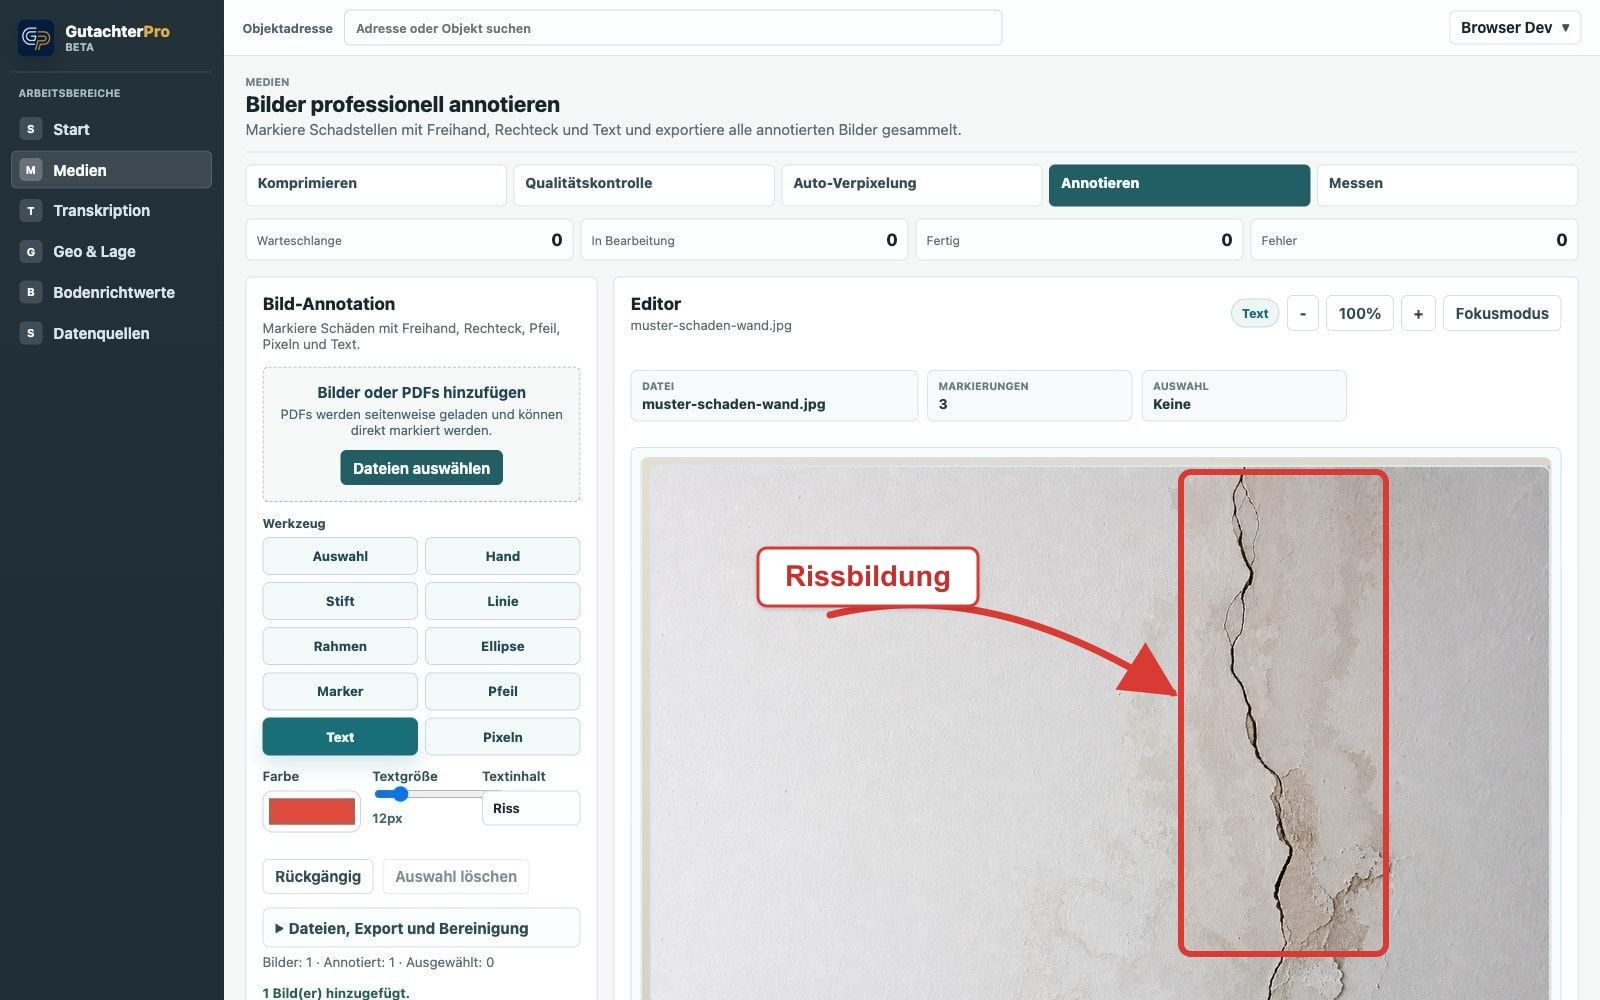The height and width of the screenshot is (1000, 1600).
Task: Click the Rückgängig button
Action: click(318, 876)
